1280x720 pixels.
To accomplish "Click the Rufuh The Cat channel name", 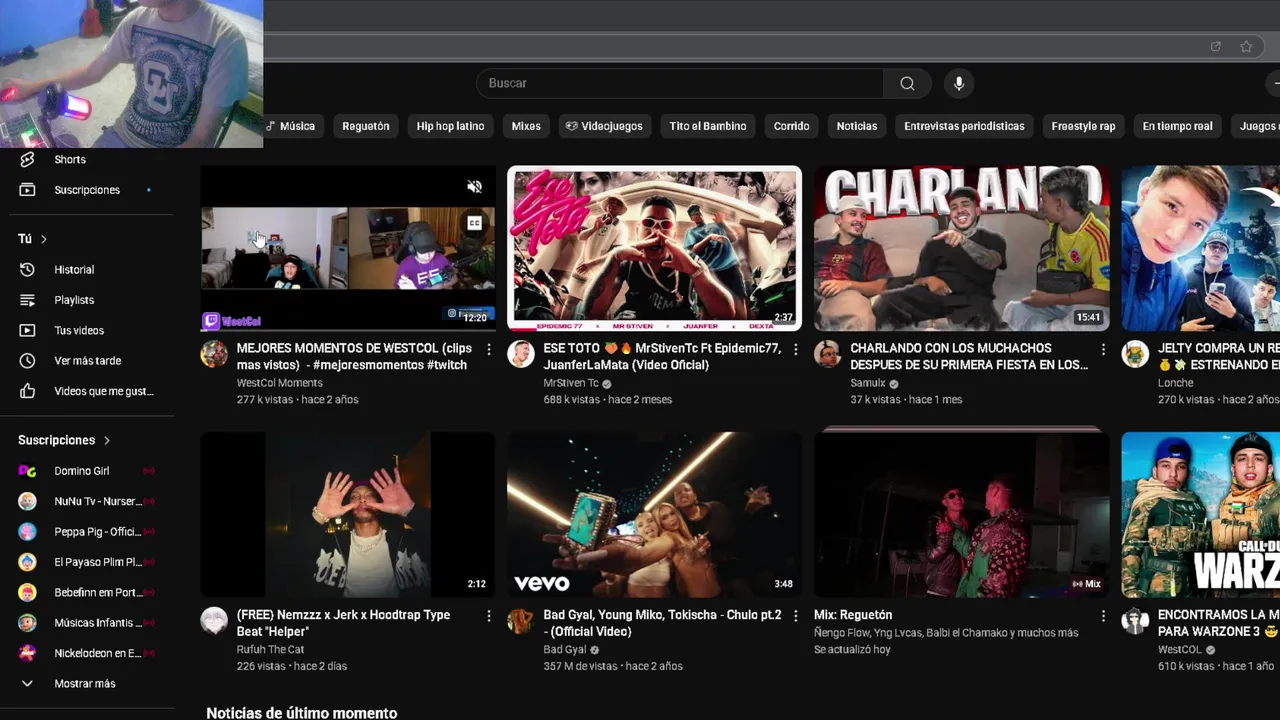I will tap(270, 650).
